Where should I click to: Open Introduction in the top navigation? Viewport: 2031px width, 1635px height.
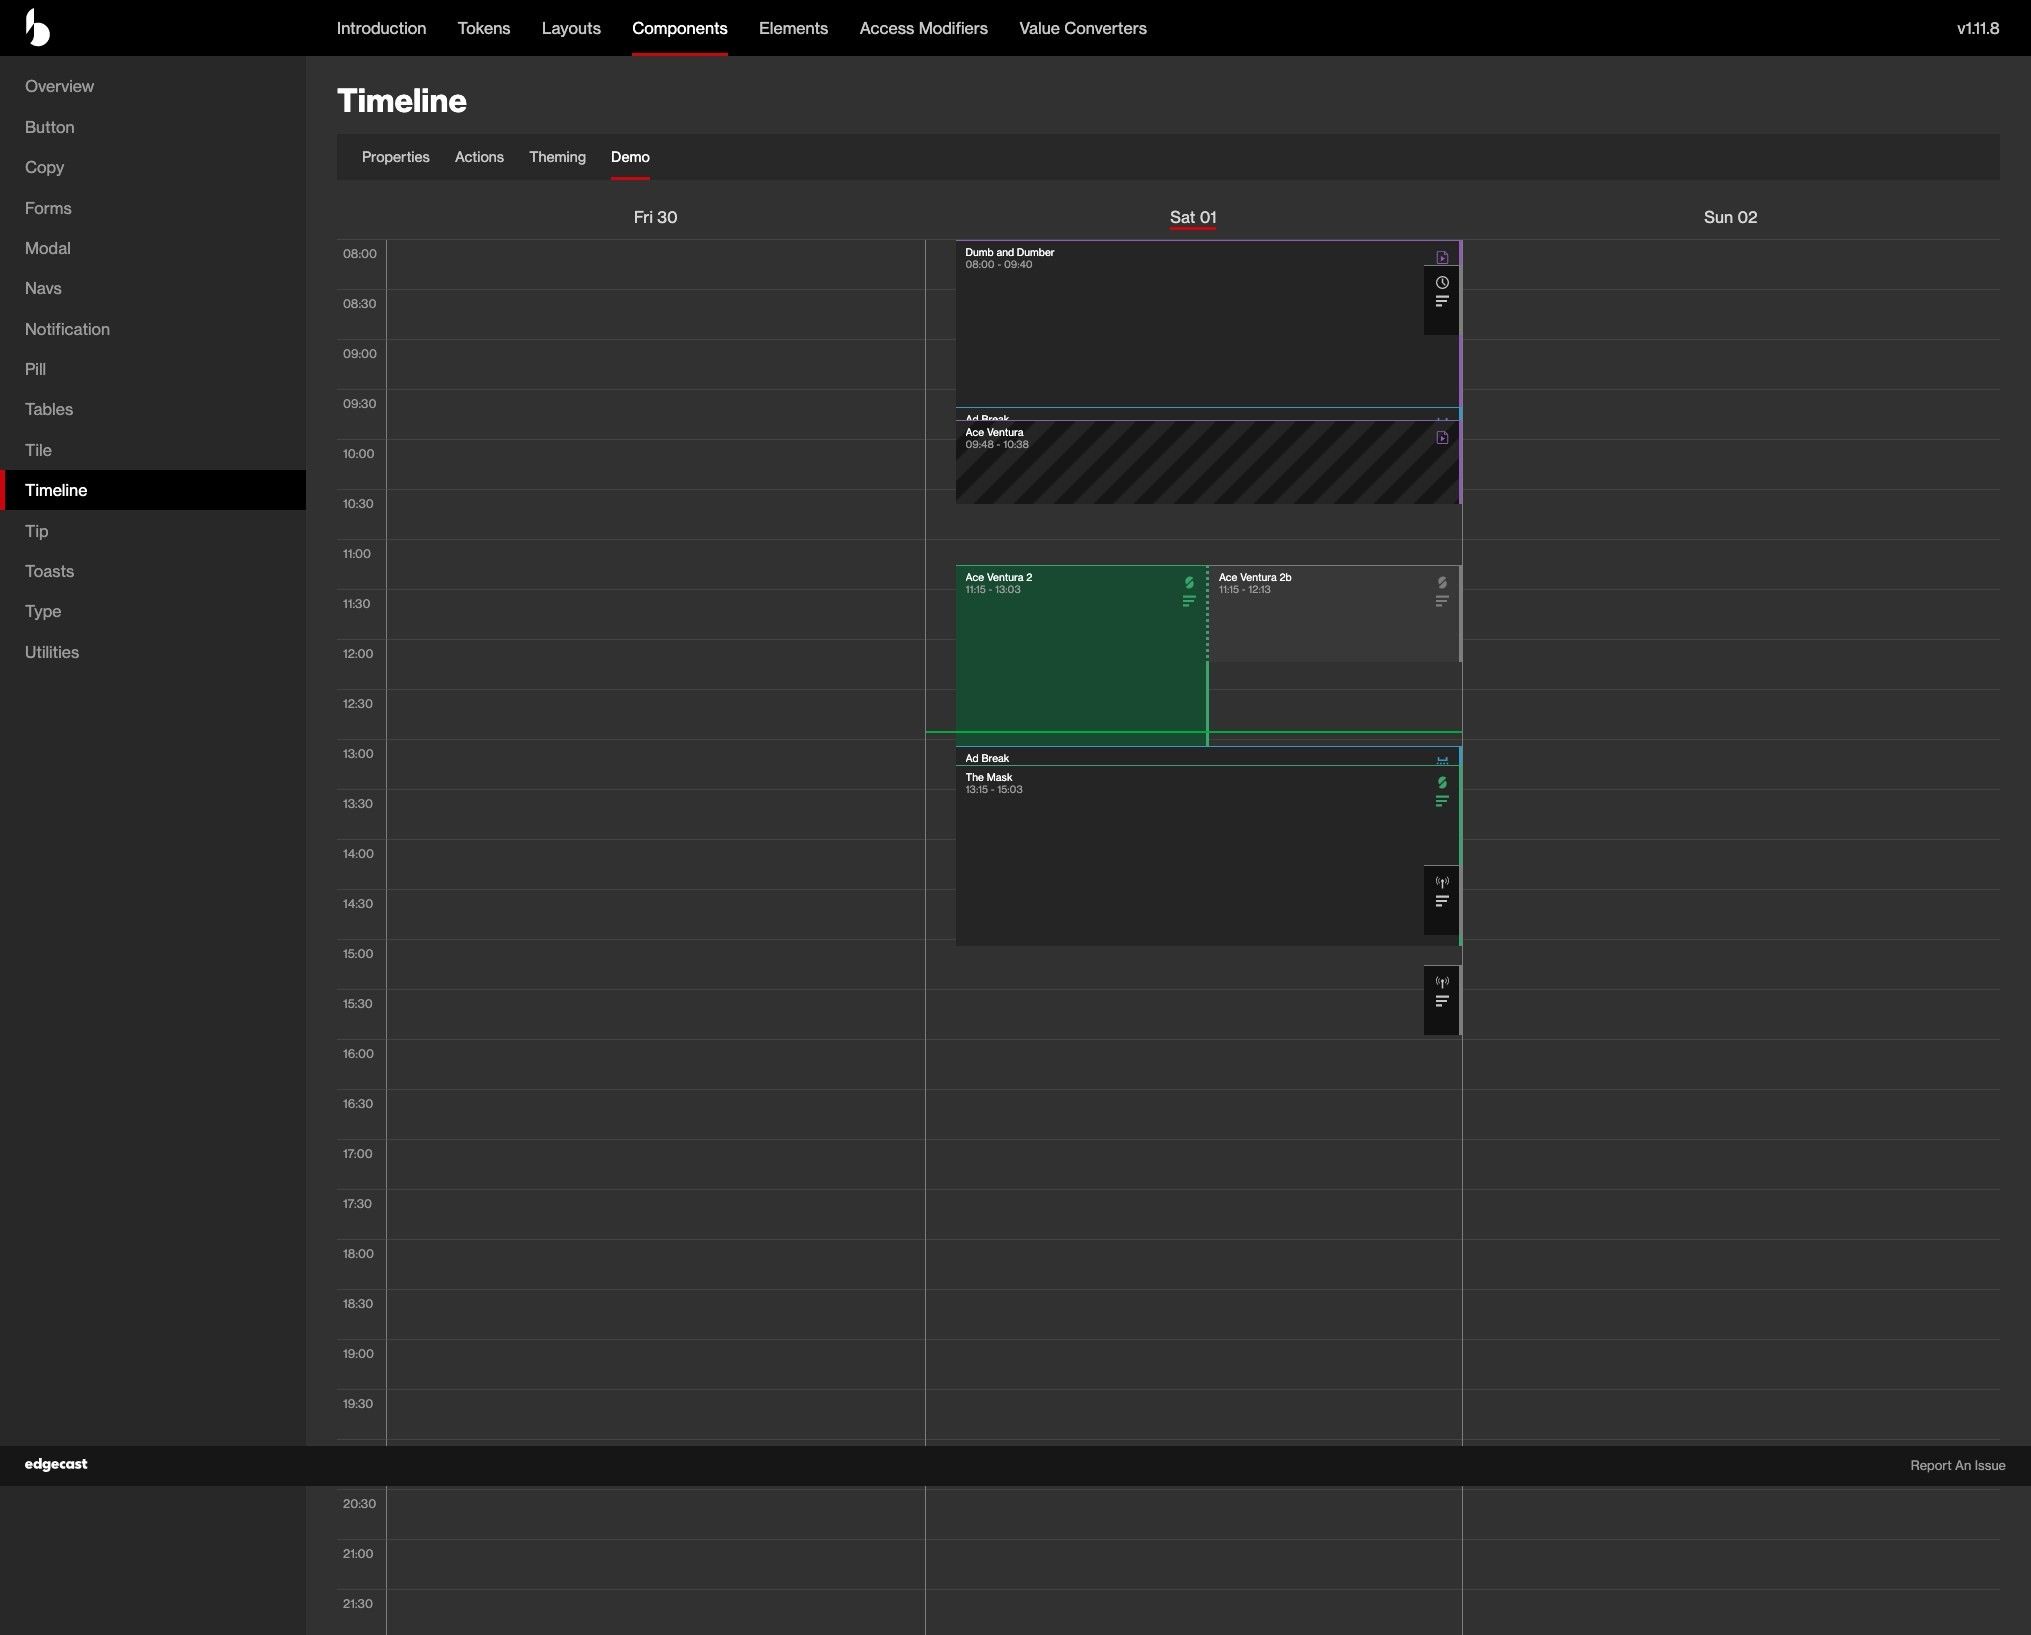point(381,28)
